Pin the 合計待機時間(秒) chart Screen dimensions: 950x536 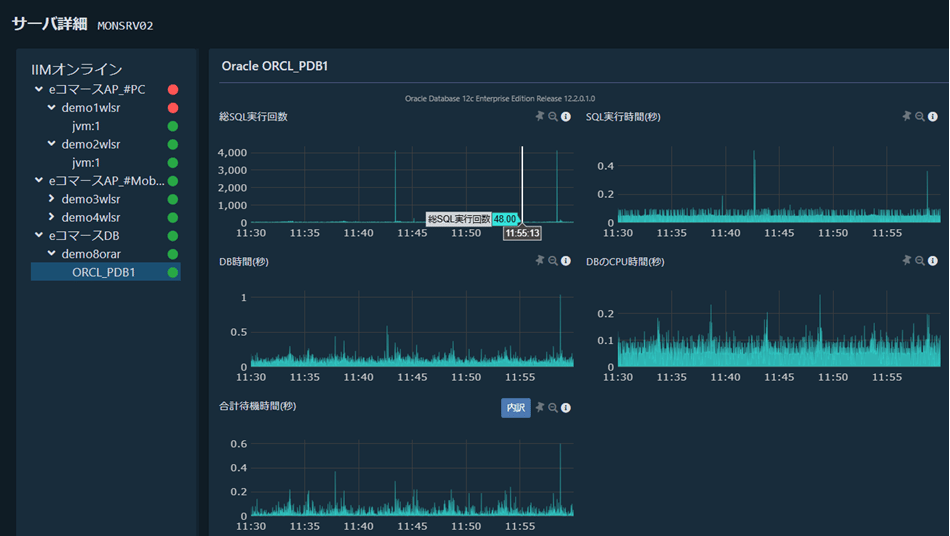pos(540,408)
